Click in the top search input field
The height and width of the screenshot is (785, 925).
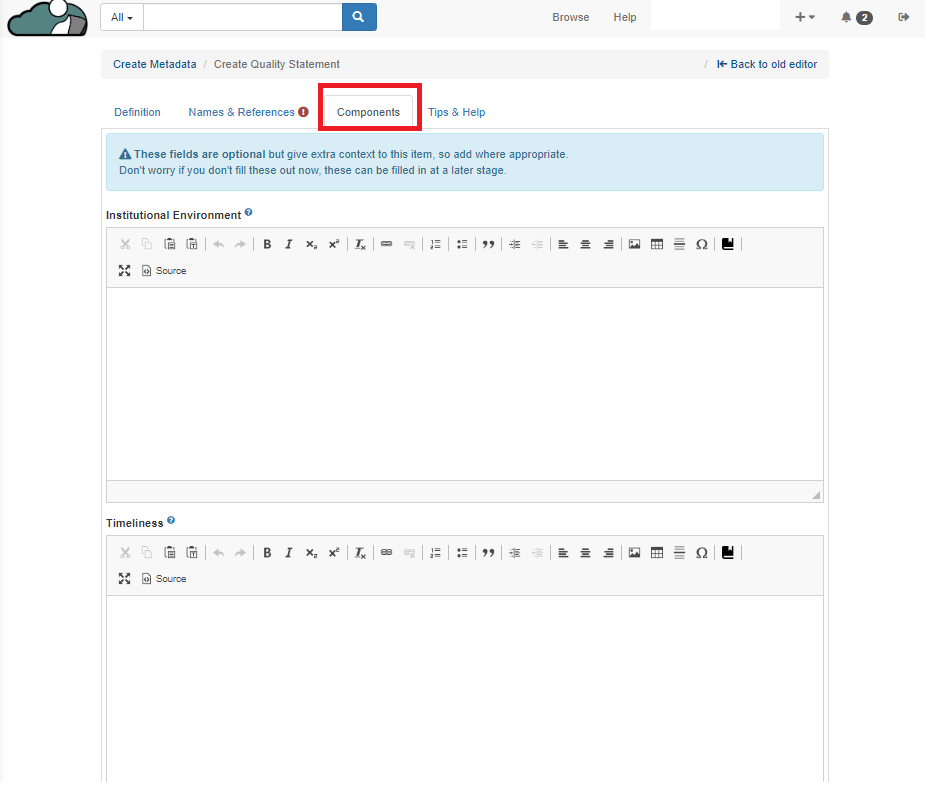coord(243,17)
